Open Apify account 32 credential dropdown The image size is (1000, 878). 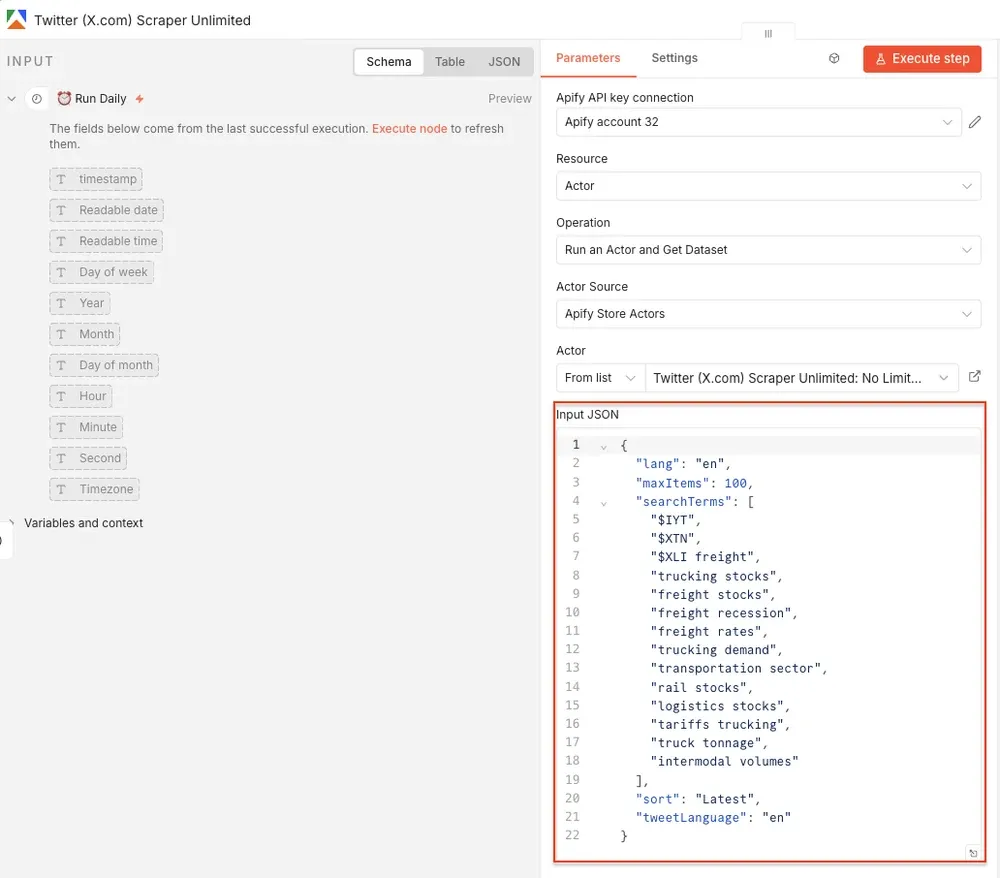point(758,122)
